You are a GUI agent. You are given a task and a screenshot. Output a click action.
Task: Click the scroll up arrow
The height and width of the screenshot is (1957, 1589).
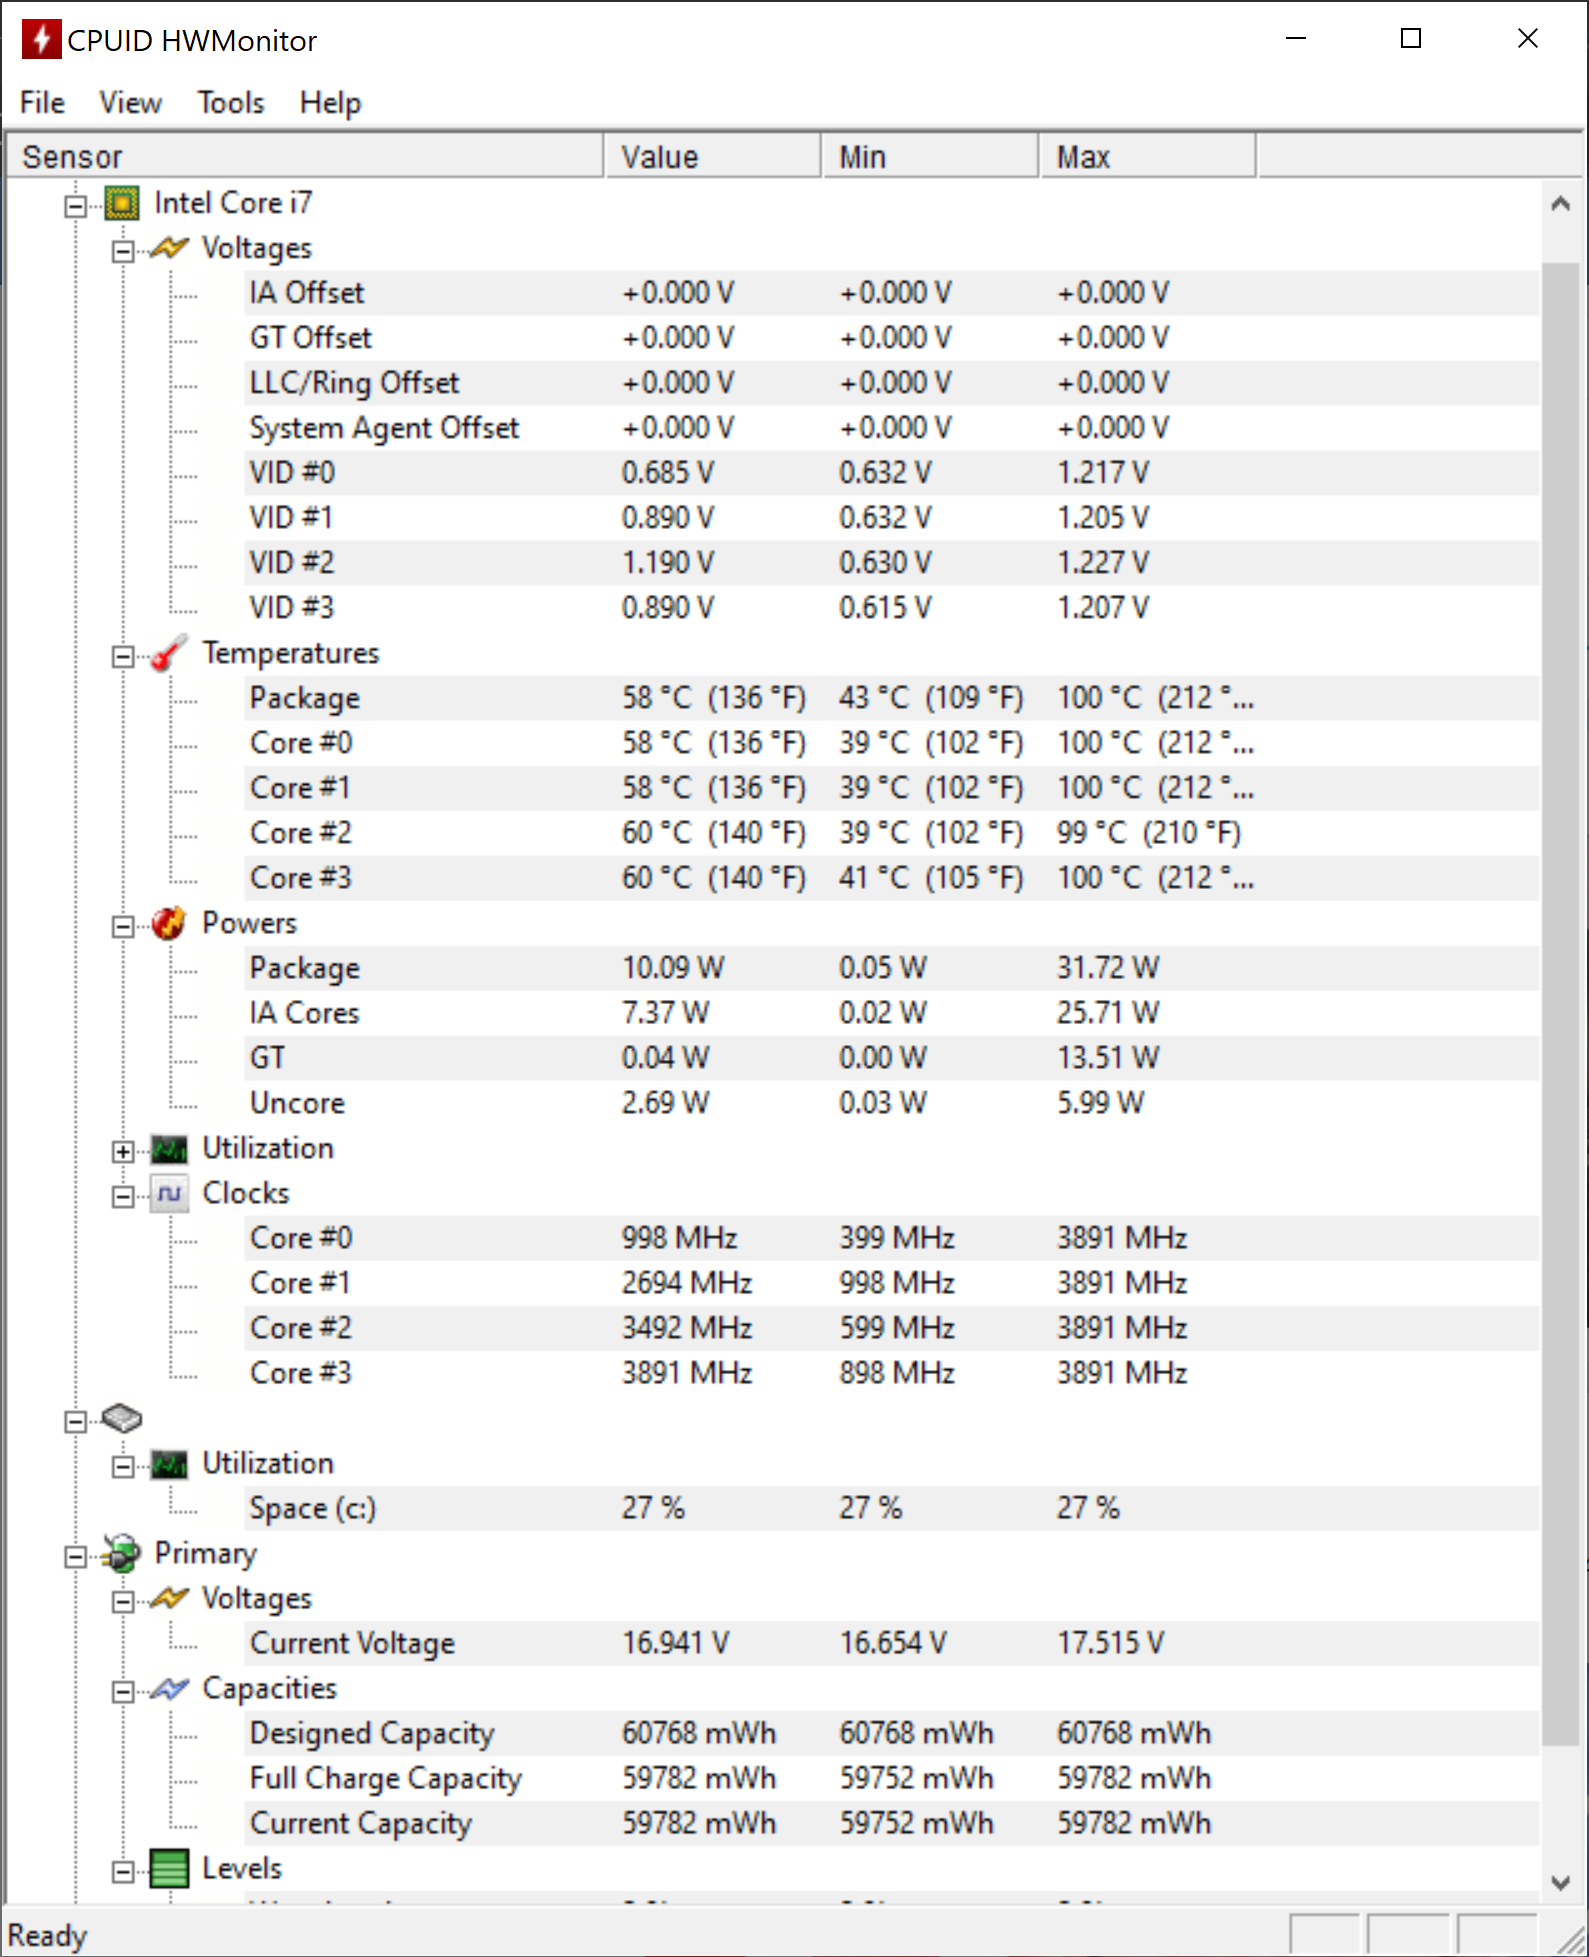click(1560, 204)
